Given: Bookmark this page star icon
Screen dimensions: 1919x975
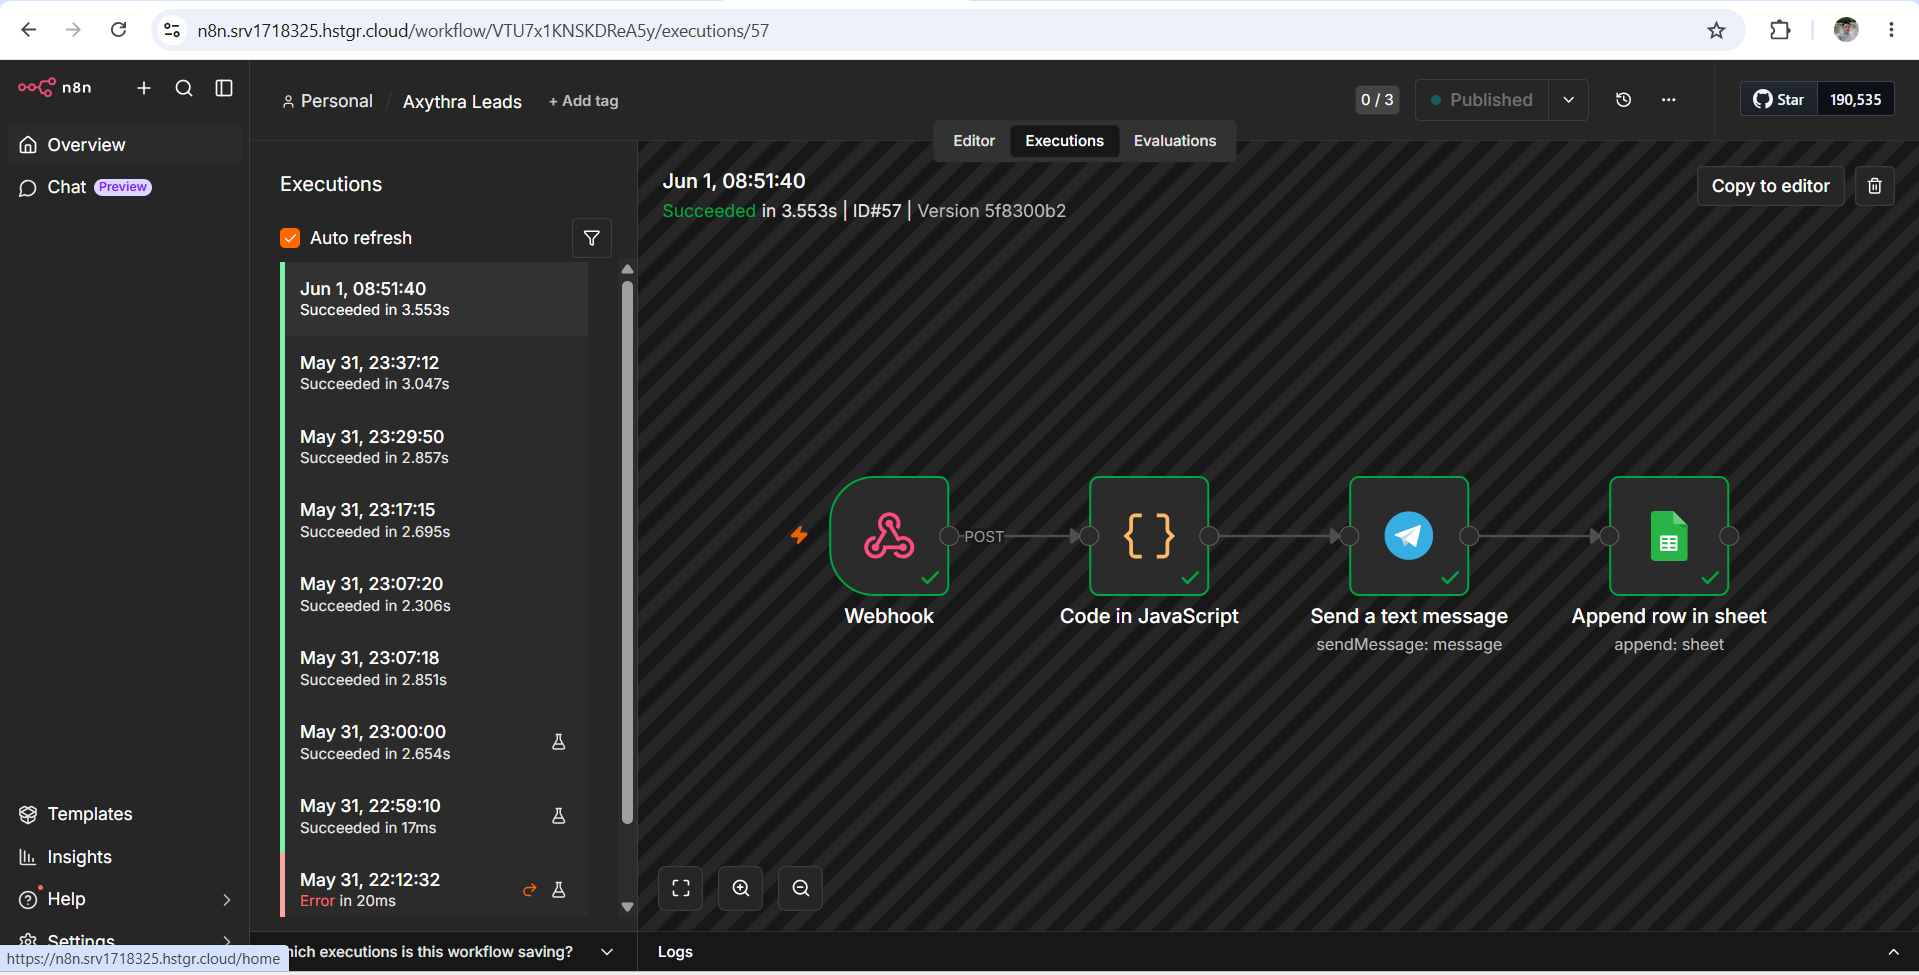Looking at the screenshot, I should (1717, 30).
